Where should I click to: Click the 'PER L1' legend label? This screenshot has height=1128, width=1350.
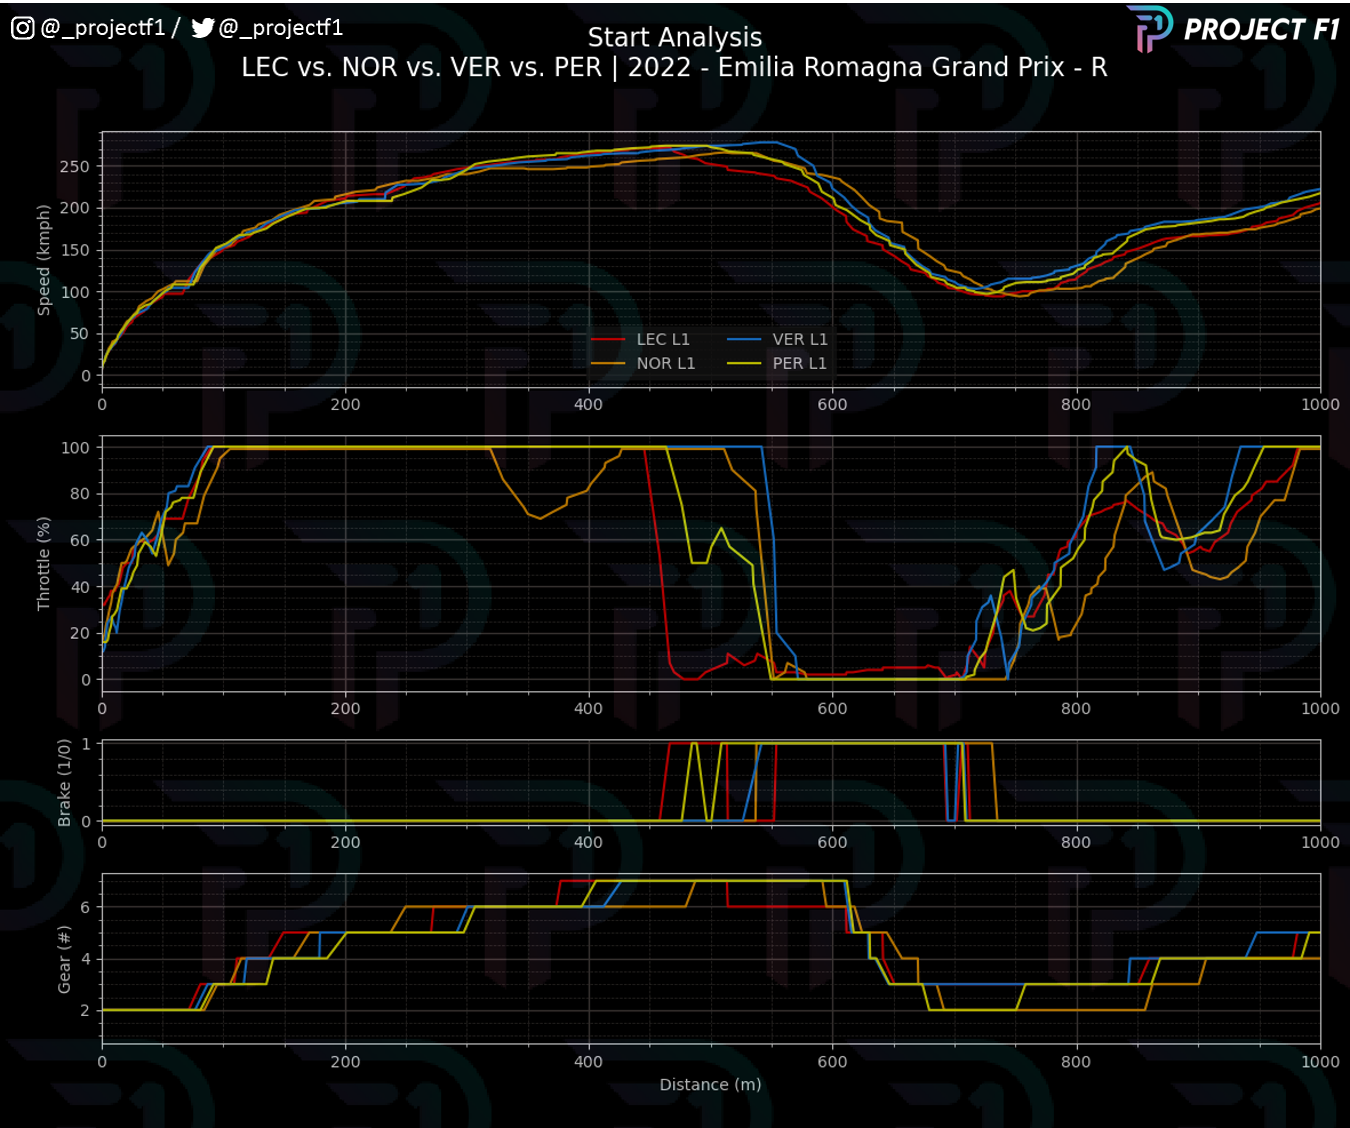click(800, 363)
